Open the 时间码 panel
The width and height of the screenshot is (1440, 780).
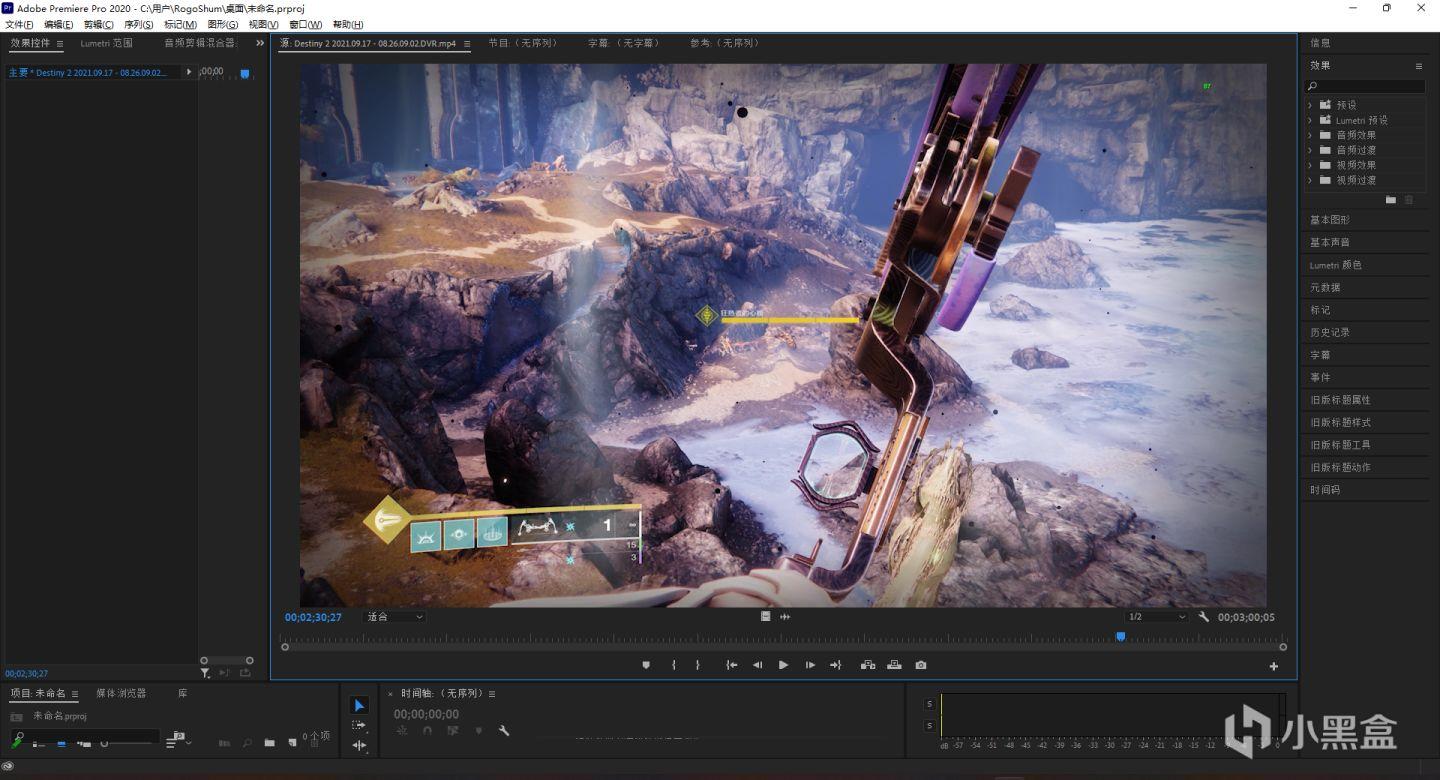[x=1325, y=490]
